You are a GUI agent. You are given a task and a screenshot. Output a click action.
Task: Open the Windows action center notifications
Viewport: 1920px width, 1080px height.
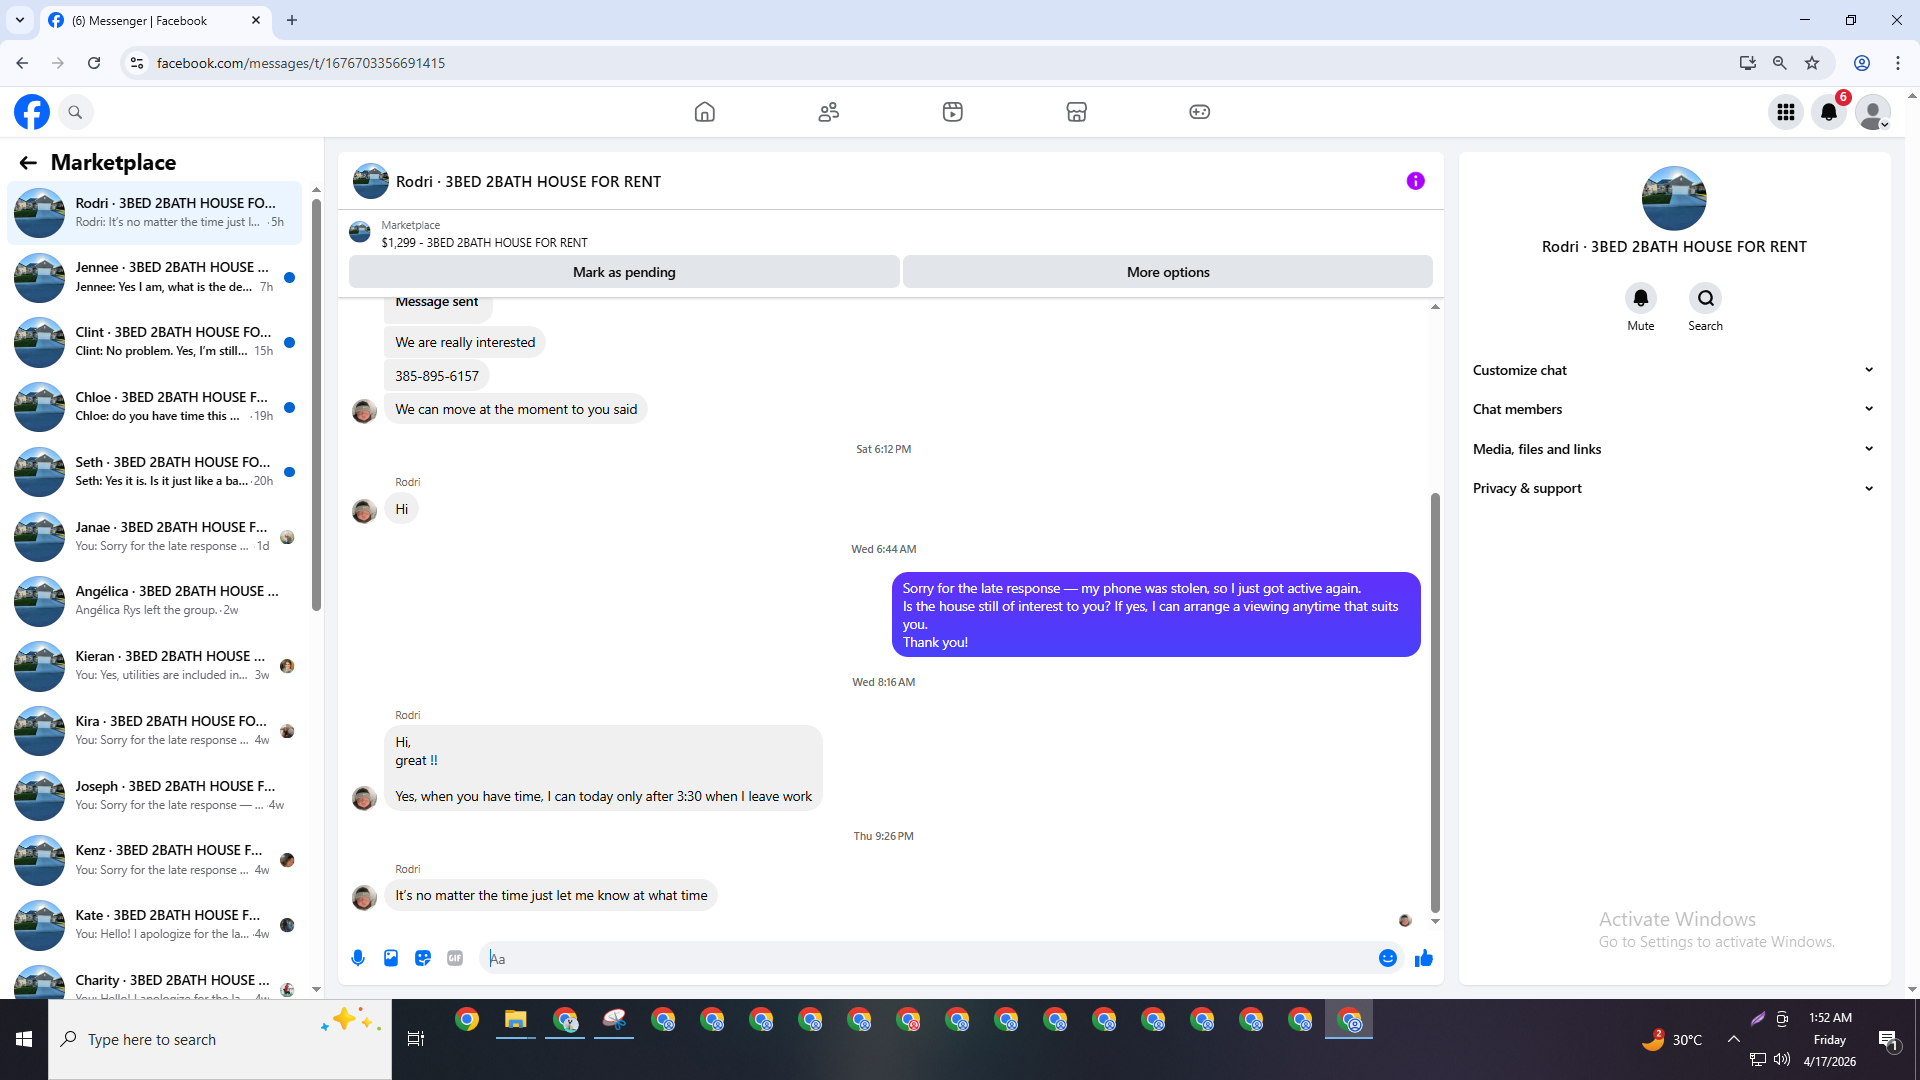tap(1888, 1039)
